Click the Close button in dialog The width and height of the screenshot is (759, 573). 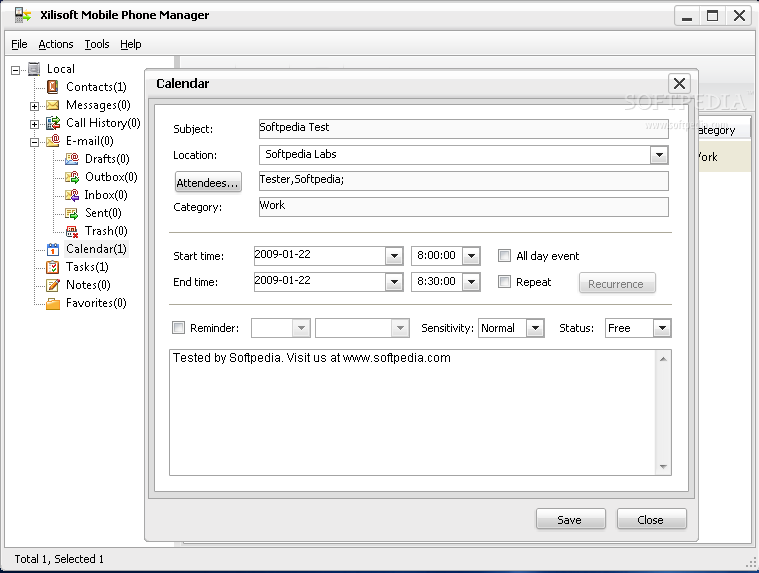coord(652,519)
